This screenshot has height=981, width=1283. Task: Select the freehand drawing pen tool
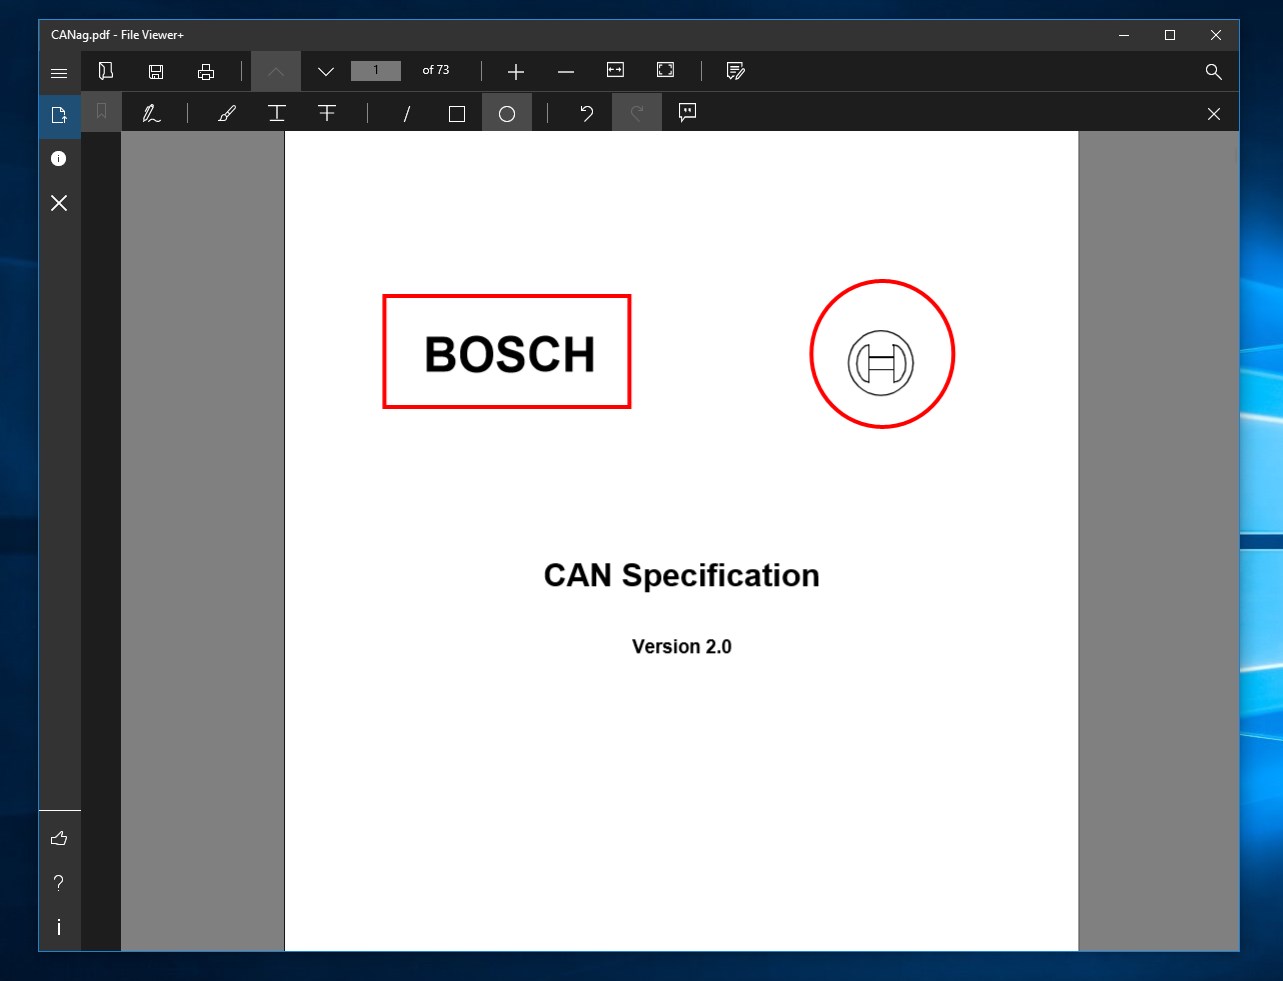(152, 113)
